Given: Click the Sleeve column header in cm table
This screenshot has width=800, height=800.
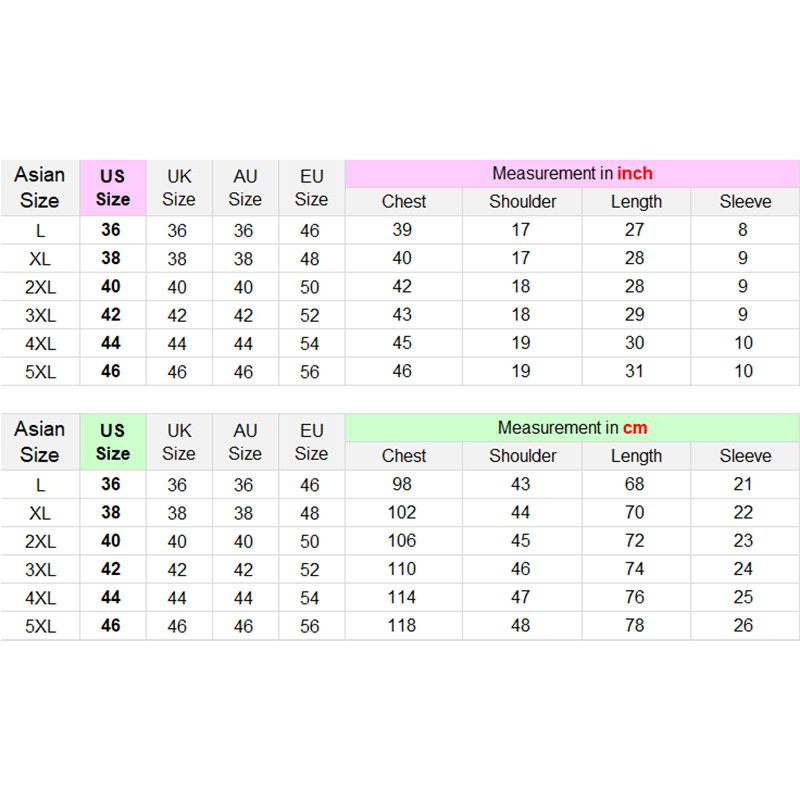Looking at the screenshot, I should tap(745, 456).
